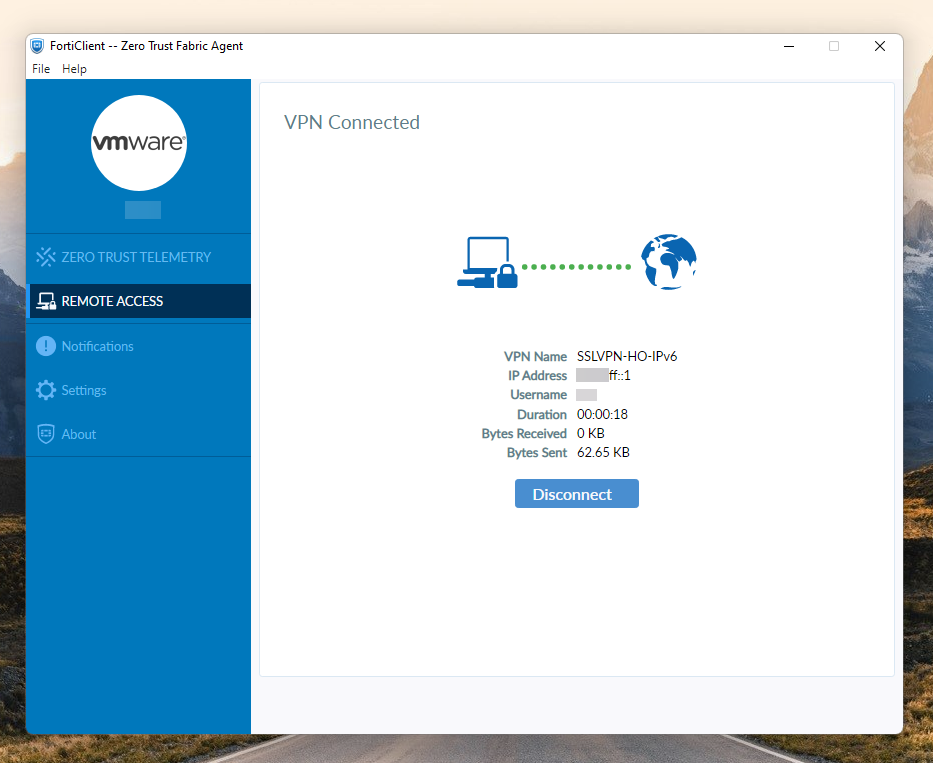Viewport: 933px width, 763px height.
Task: Click VPN name SSLVPN-HO-IPv6
Action: tap(627, 356)
